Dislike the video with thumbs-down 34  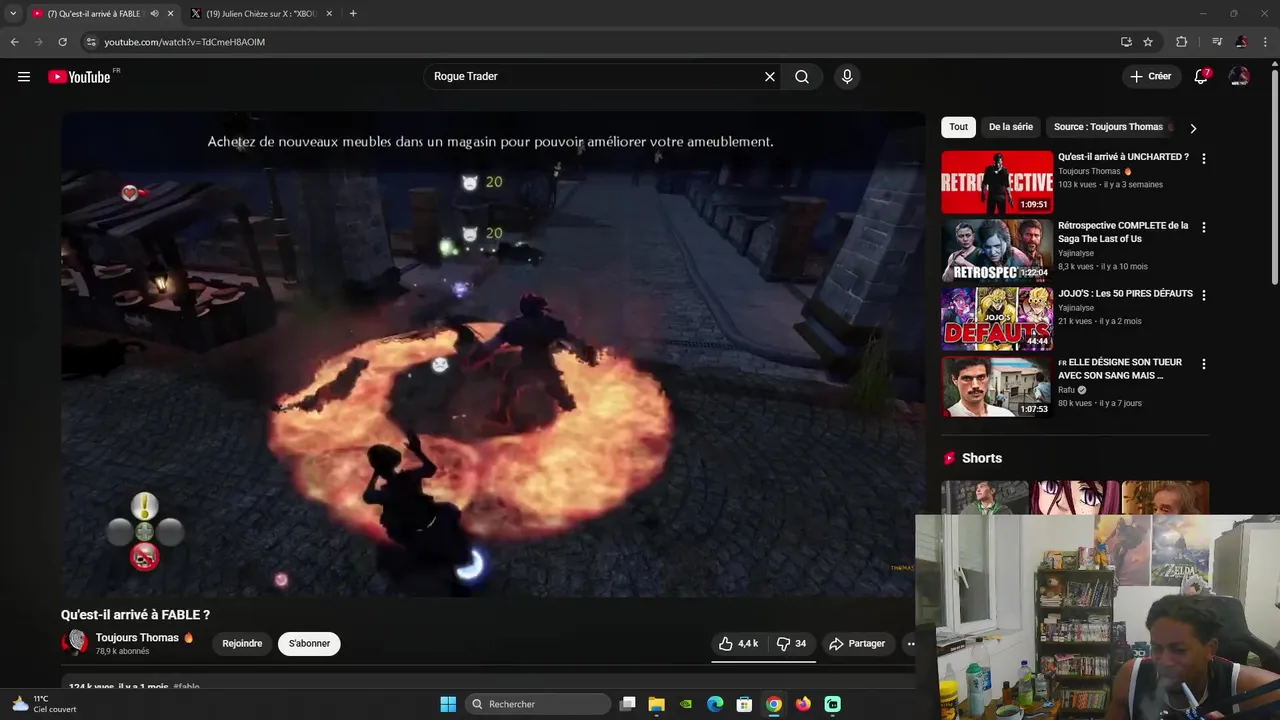pyautogui.click(x=791, y=644)
